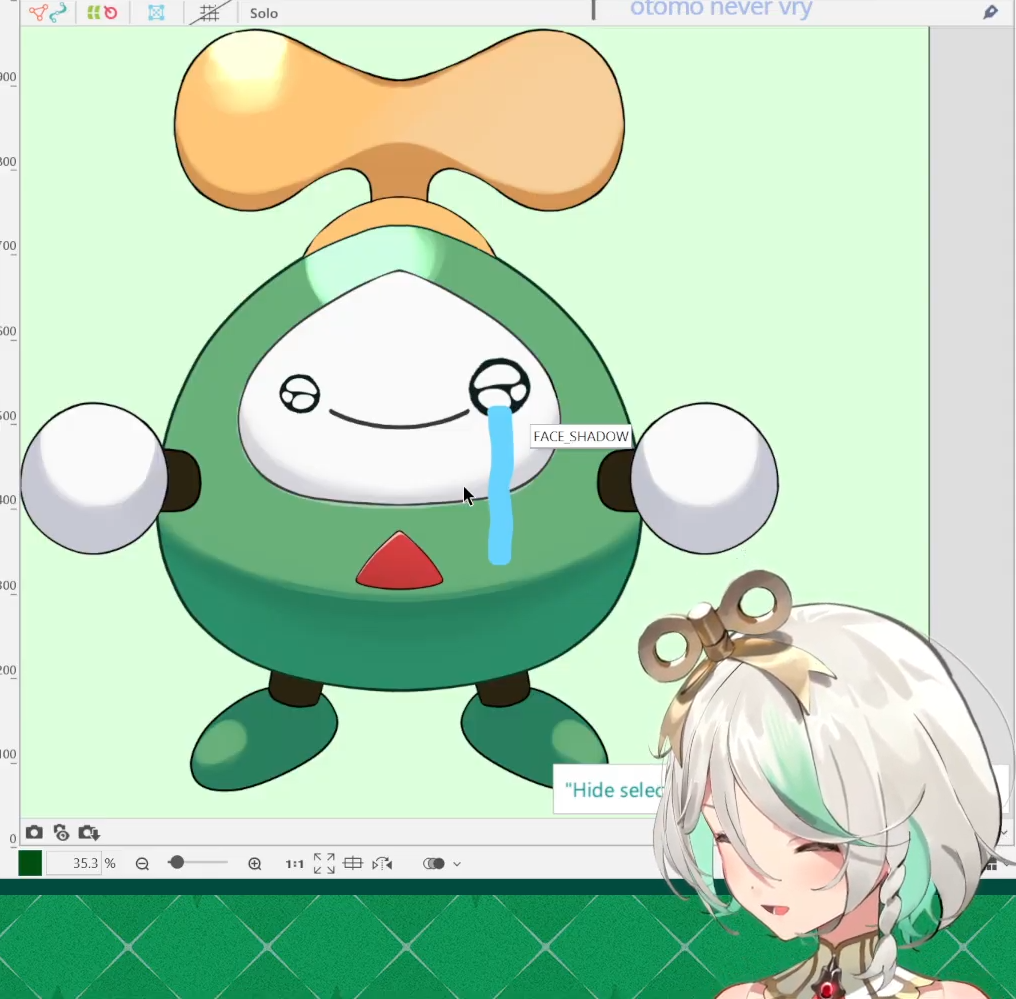Click the green glue tool icon

coord(93,13)
